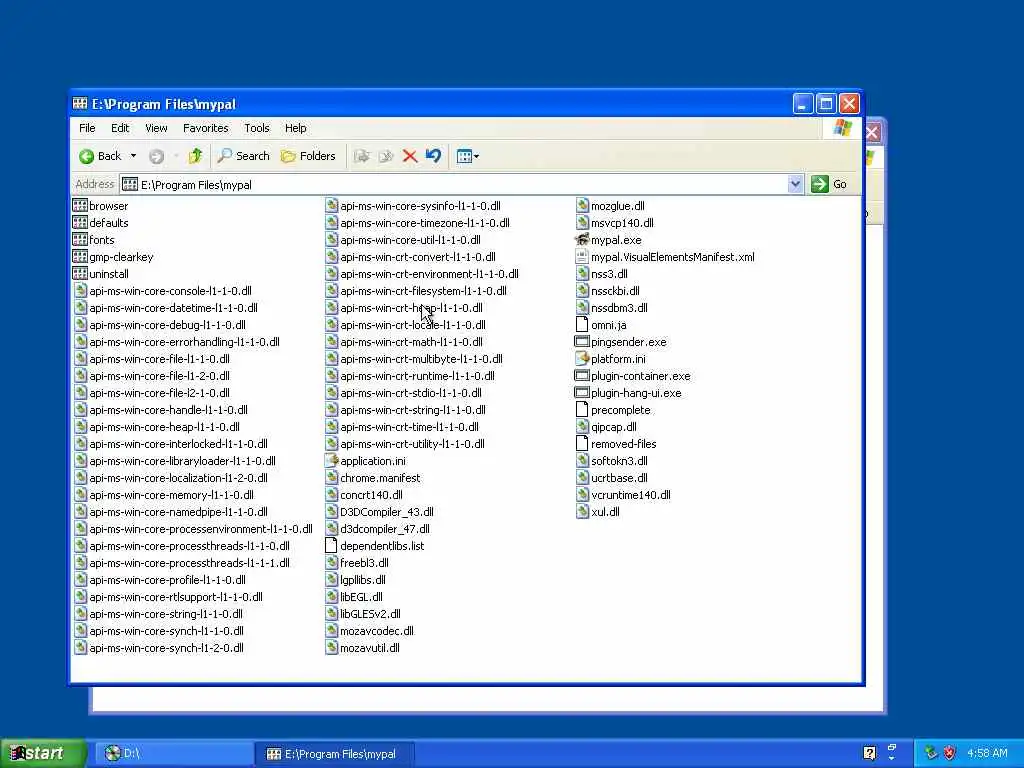Viewport: 1024px width, 768px height.
Task: Click the Windows Start button
Action: (x=43, y=753)
